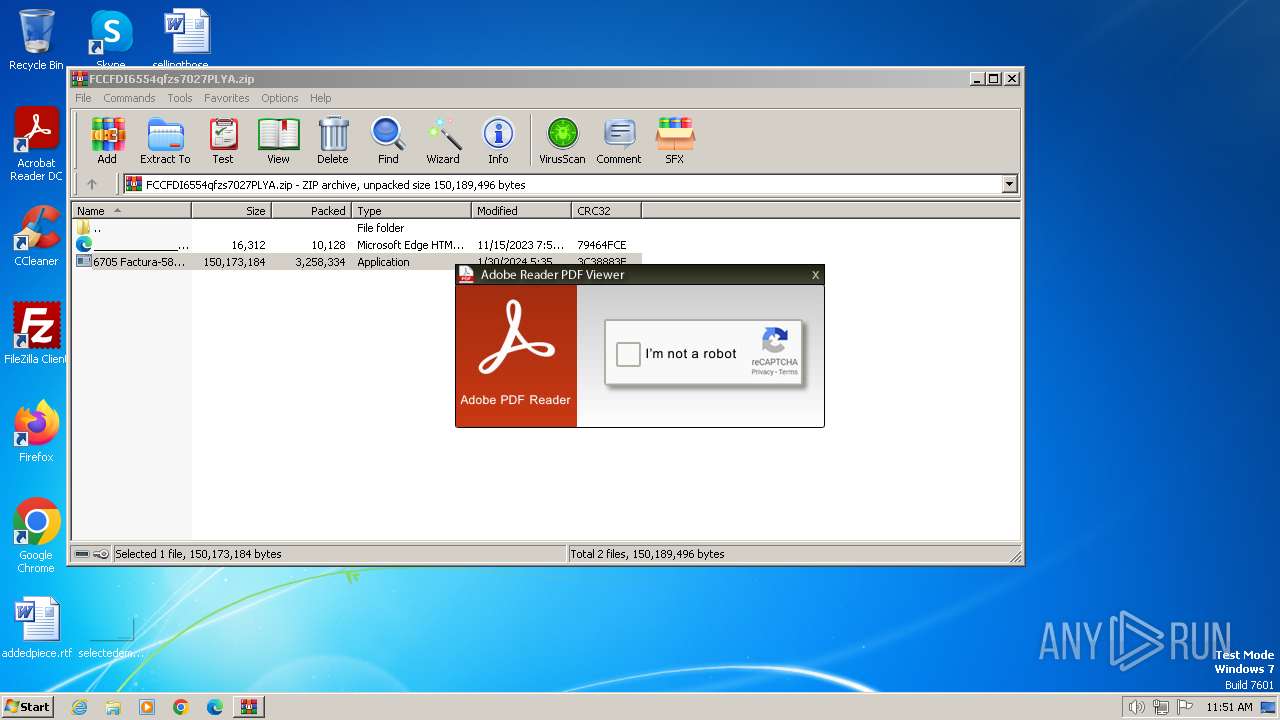Click the Action Center flag icon
This screenshot has height=720, width=1280.
click(x=1185, y=707)
